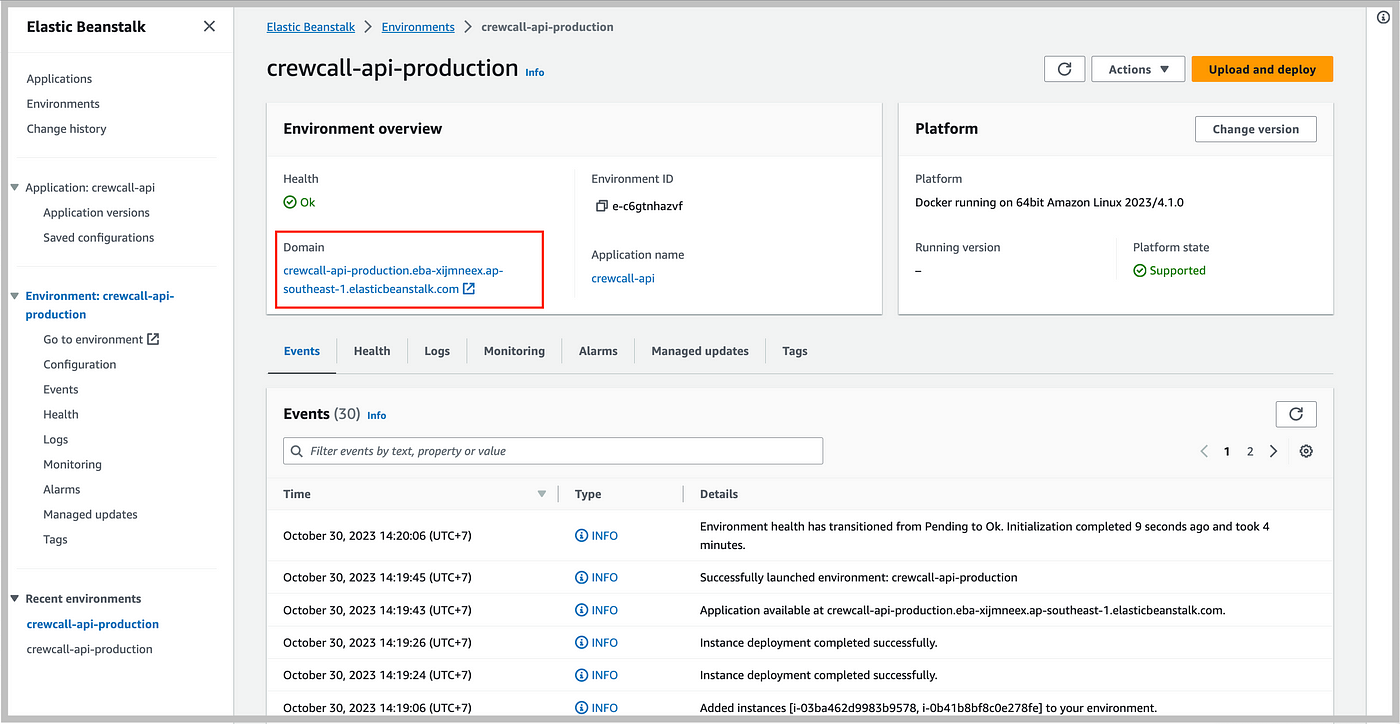Switch to the Monitoring tab
Viewport: 1400px width, 724px height.
(x=514, y=351)
